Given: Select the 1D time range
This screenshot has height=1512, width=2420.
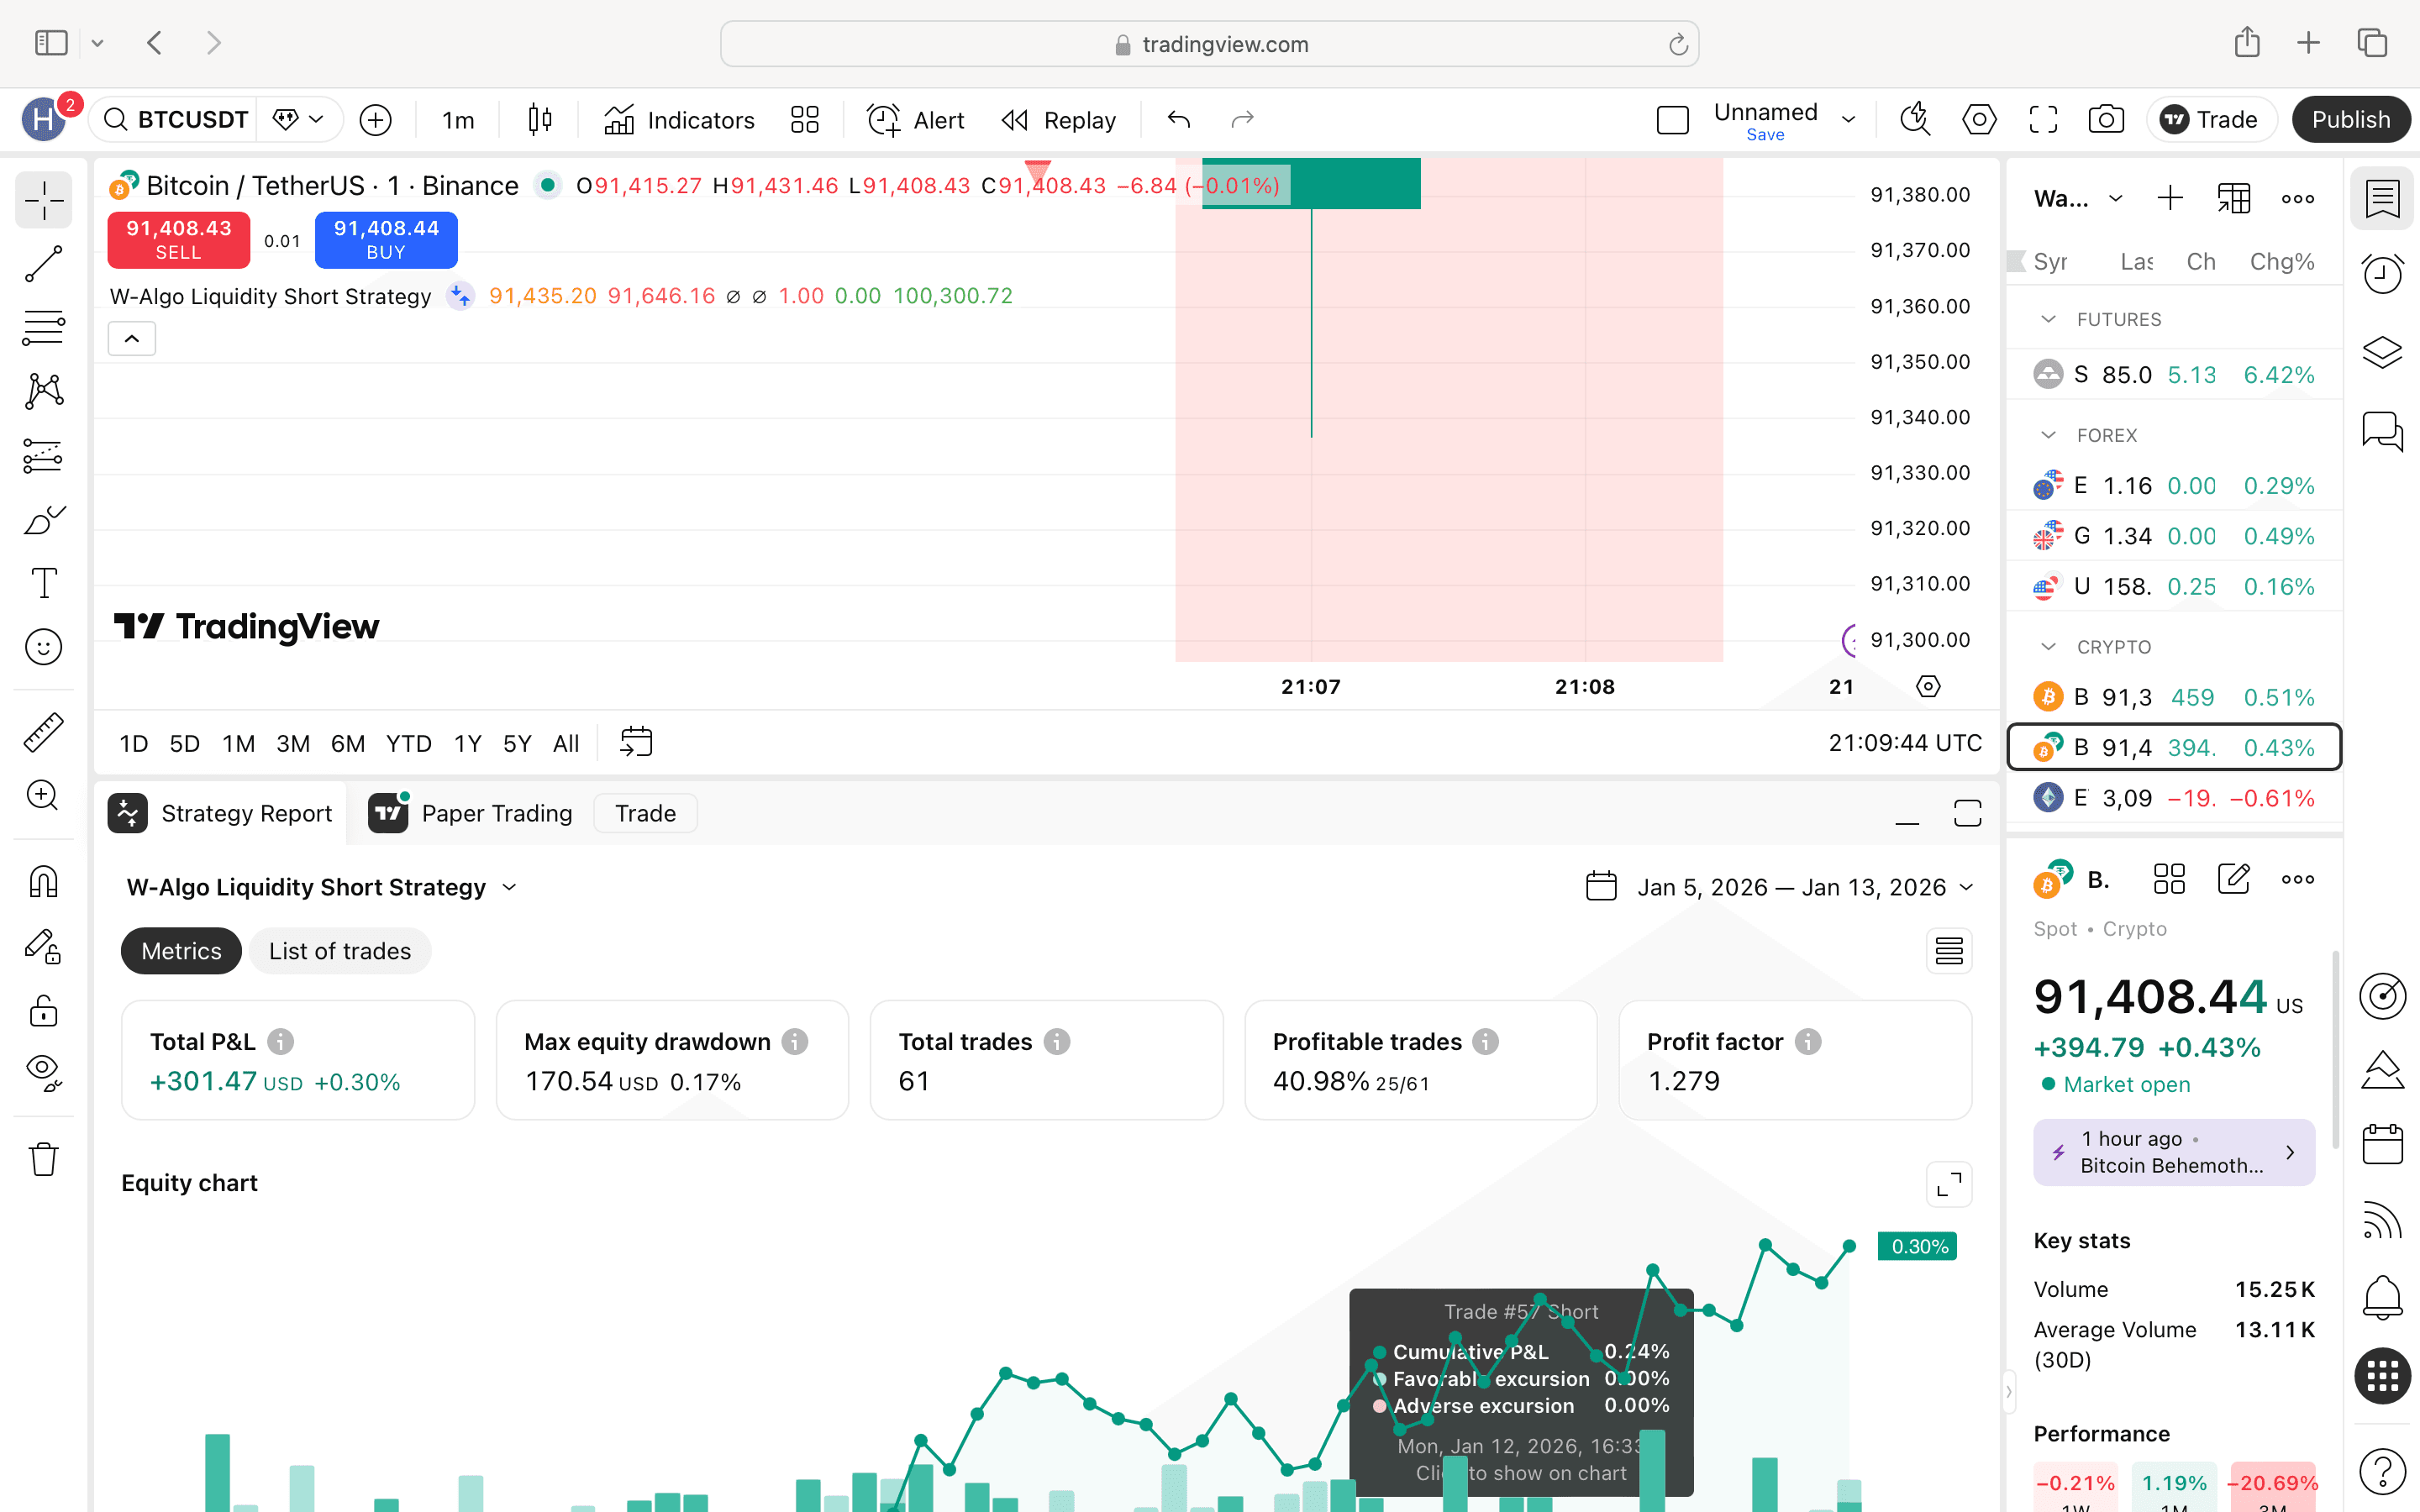Looking at the screenshot, I should pos(133,744).
